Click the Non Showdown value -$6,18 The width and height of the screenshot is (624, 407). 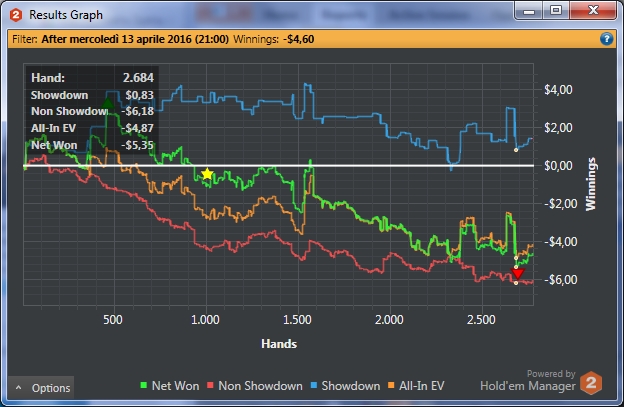137,111
